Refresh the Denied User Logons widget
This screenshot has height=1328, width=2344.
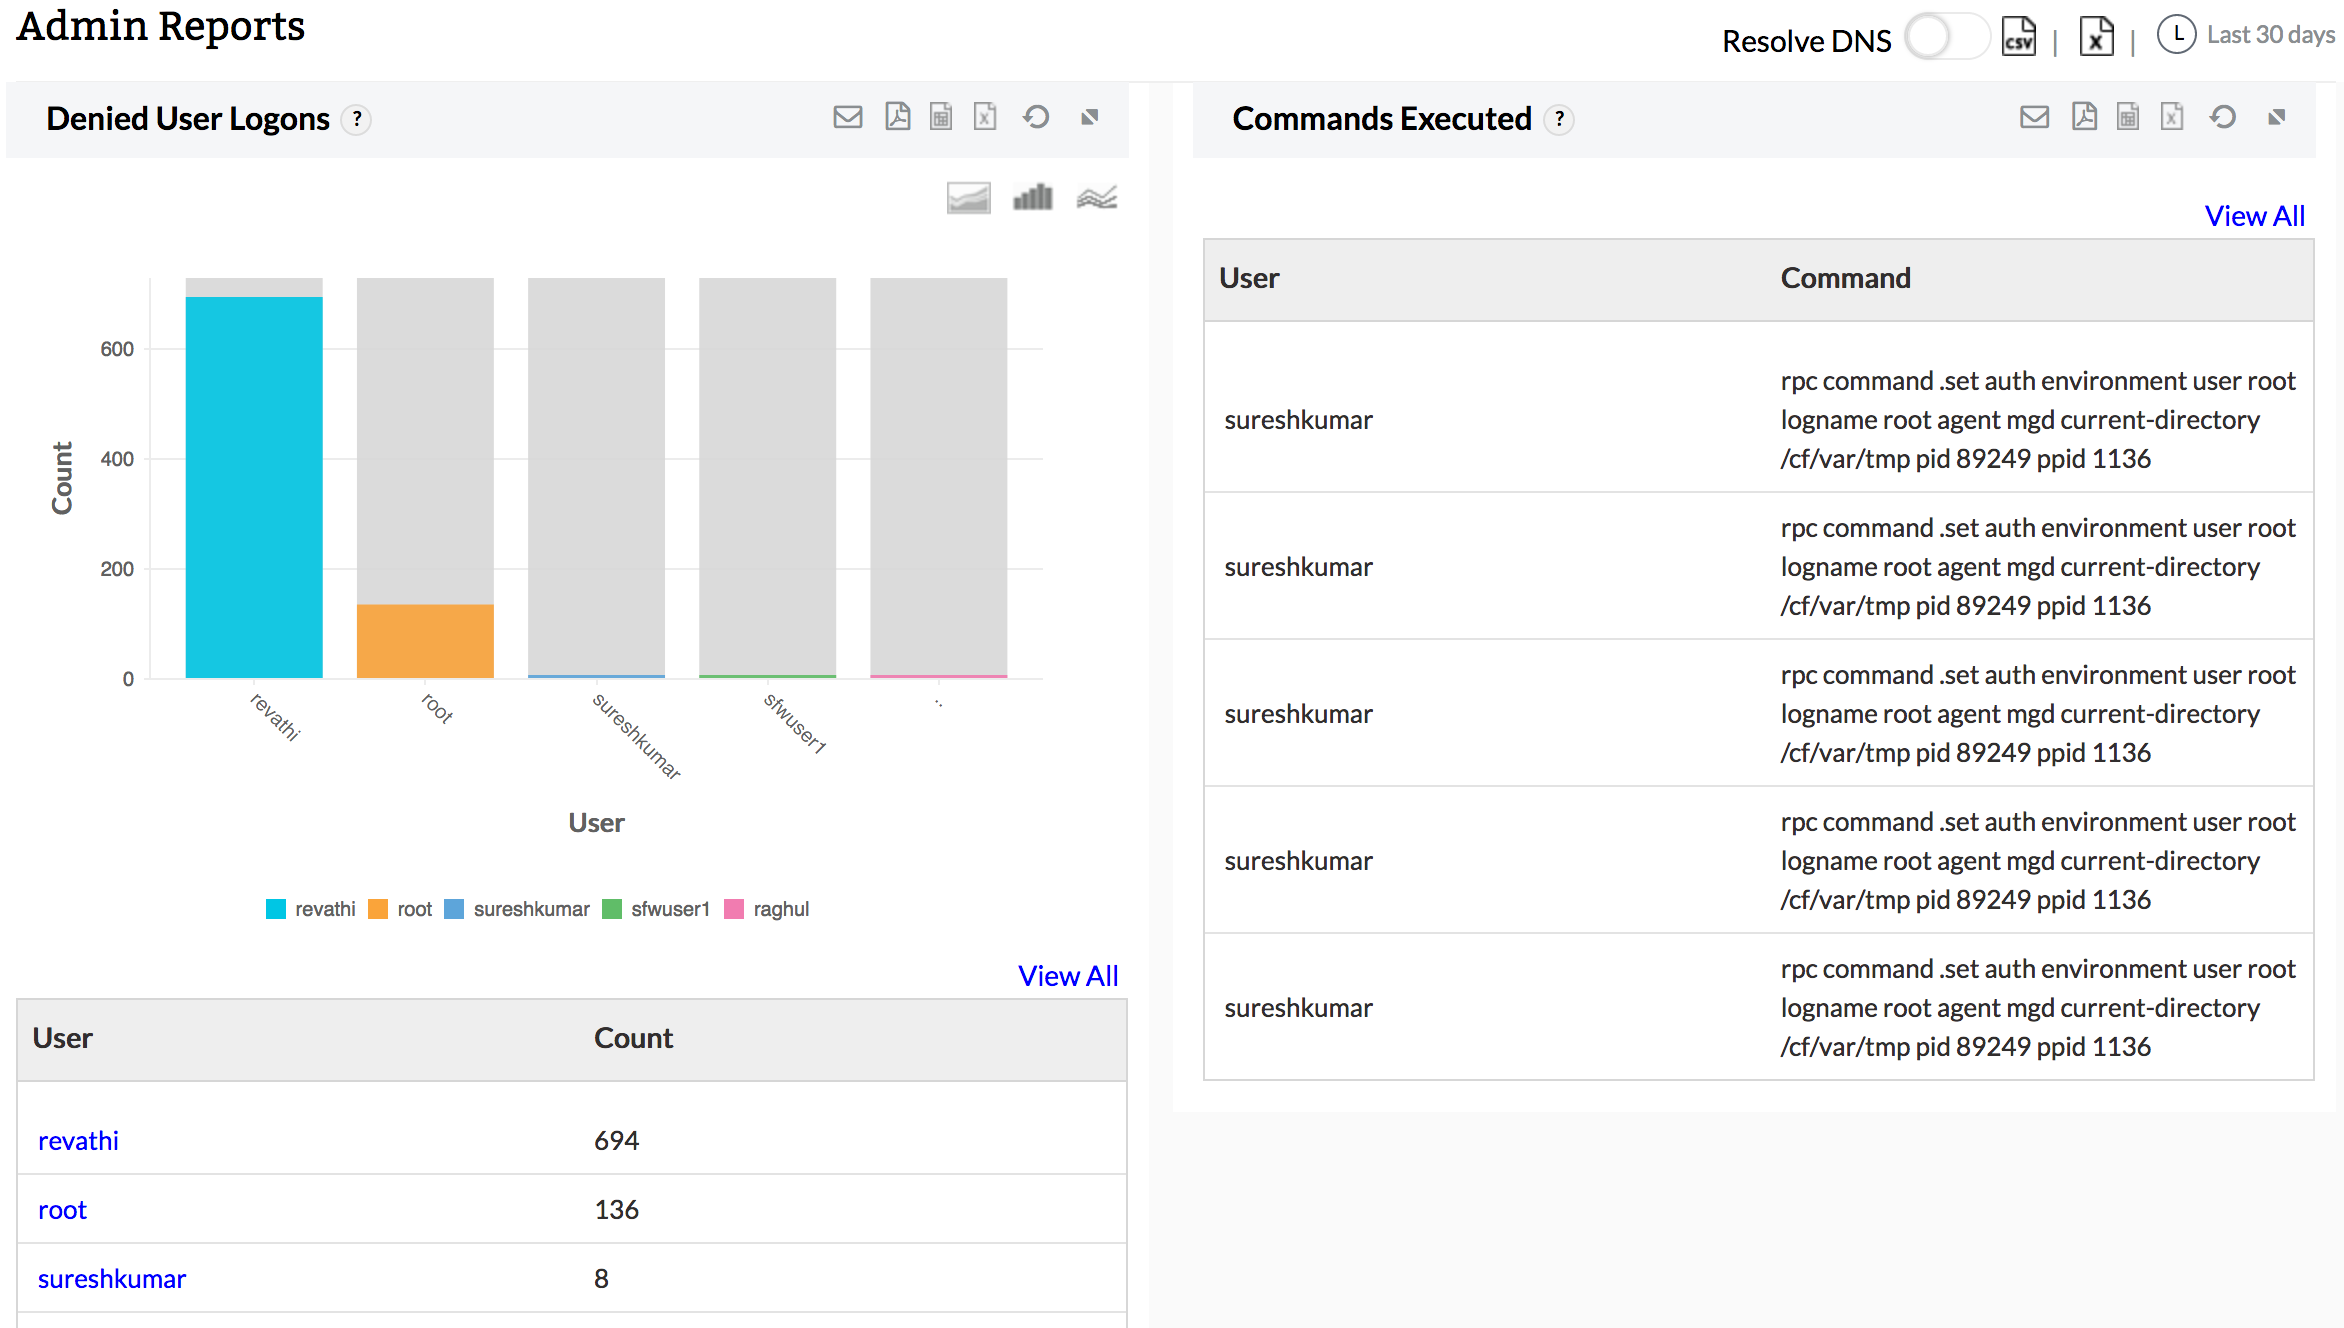click(x=1036, y=118)
